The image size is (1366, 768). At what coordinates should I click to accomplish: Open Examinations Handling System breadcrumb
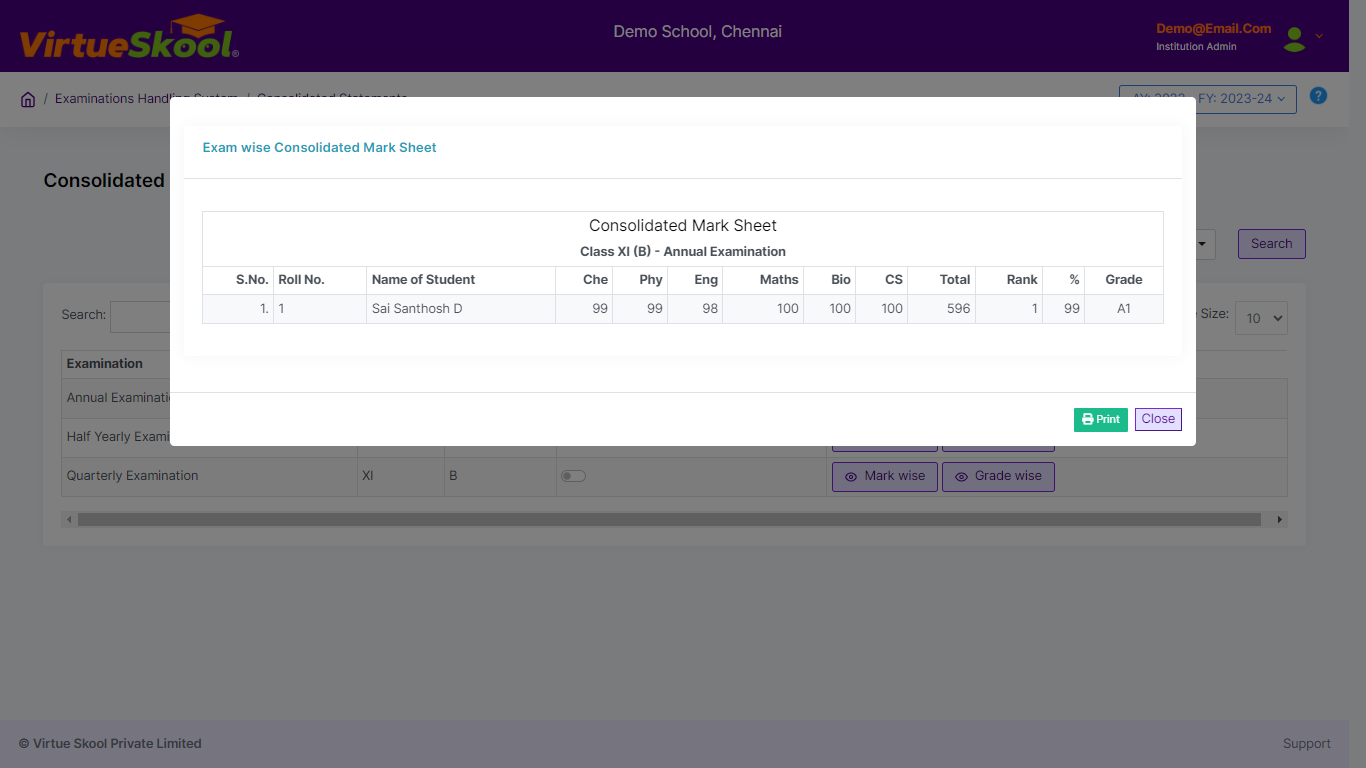tap(146, 99)
